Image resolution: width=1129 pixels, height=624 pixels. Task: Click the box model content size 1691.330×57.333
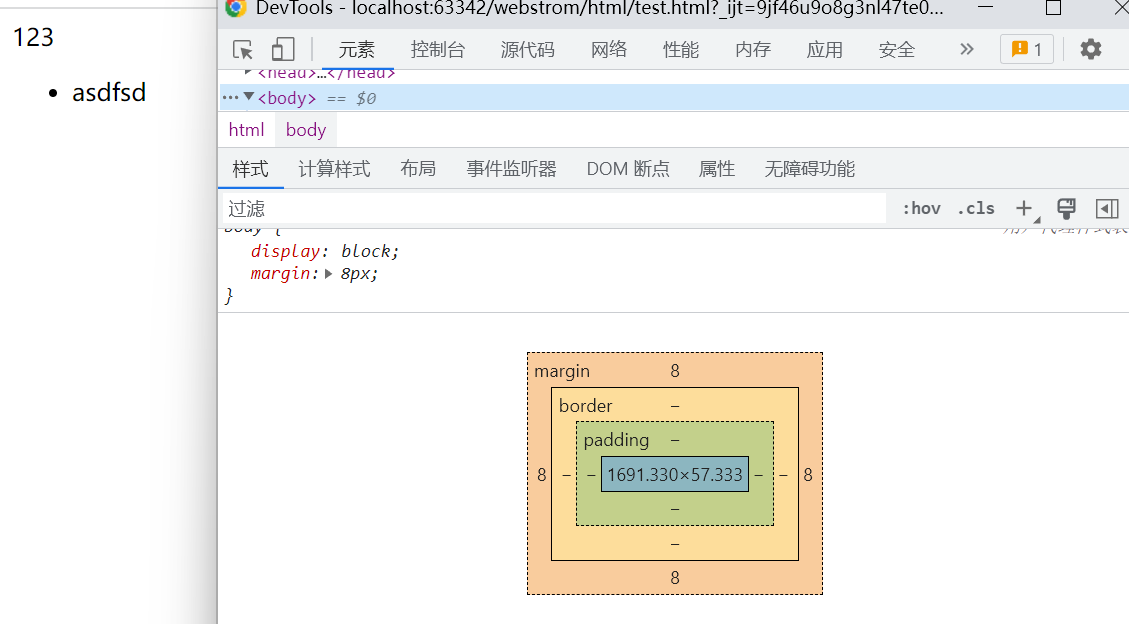675,475
